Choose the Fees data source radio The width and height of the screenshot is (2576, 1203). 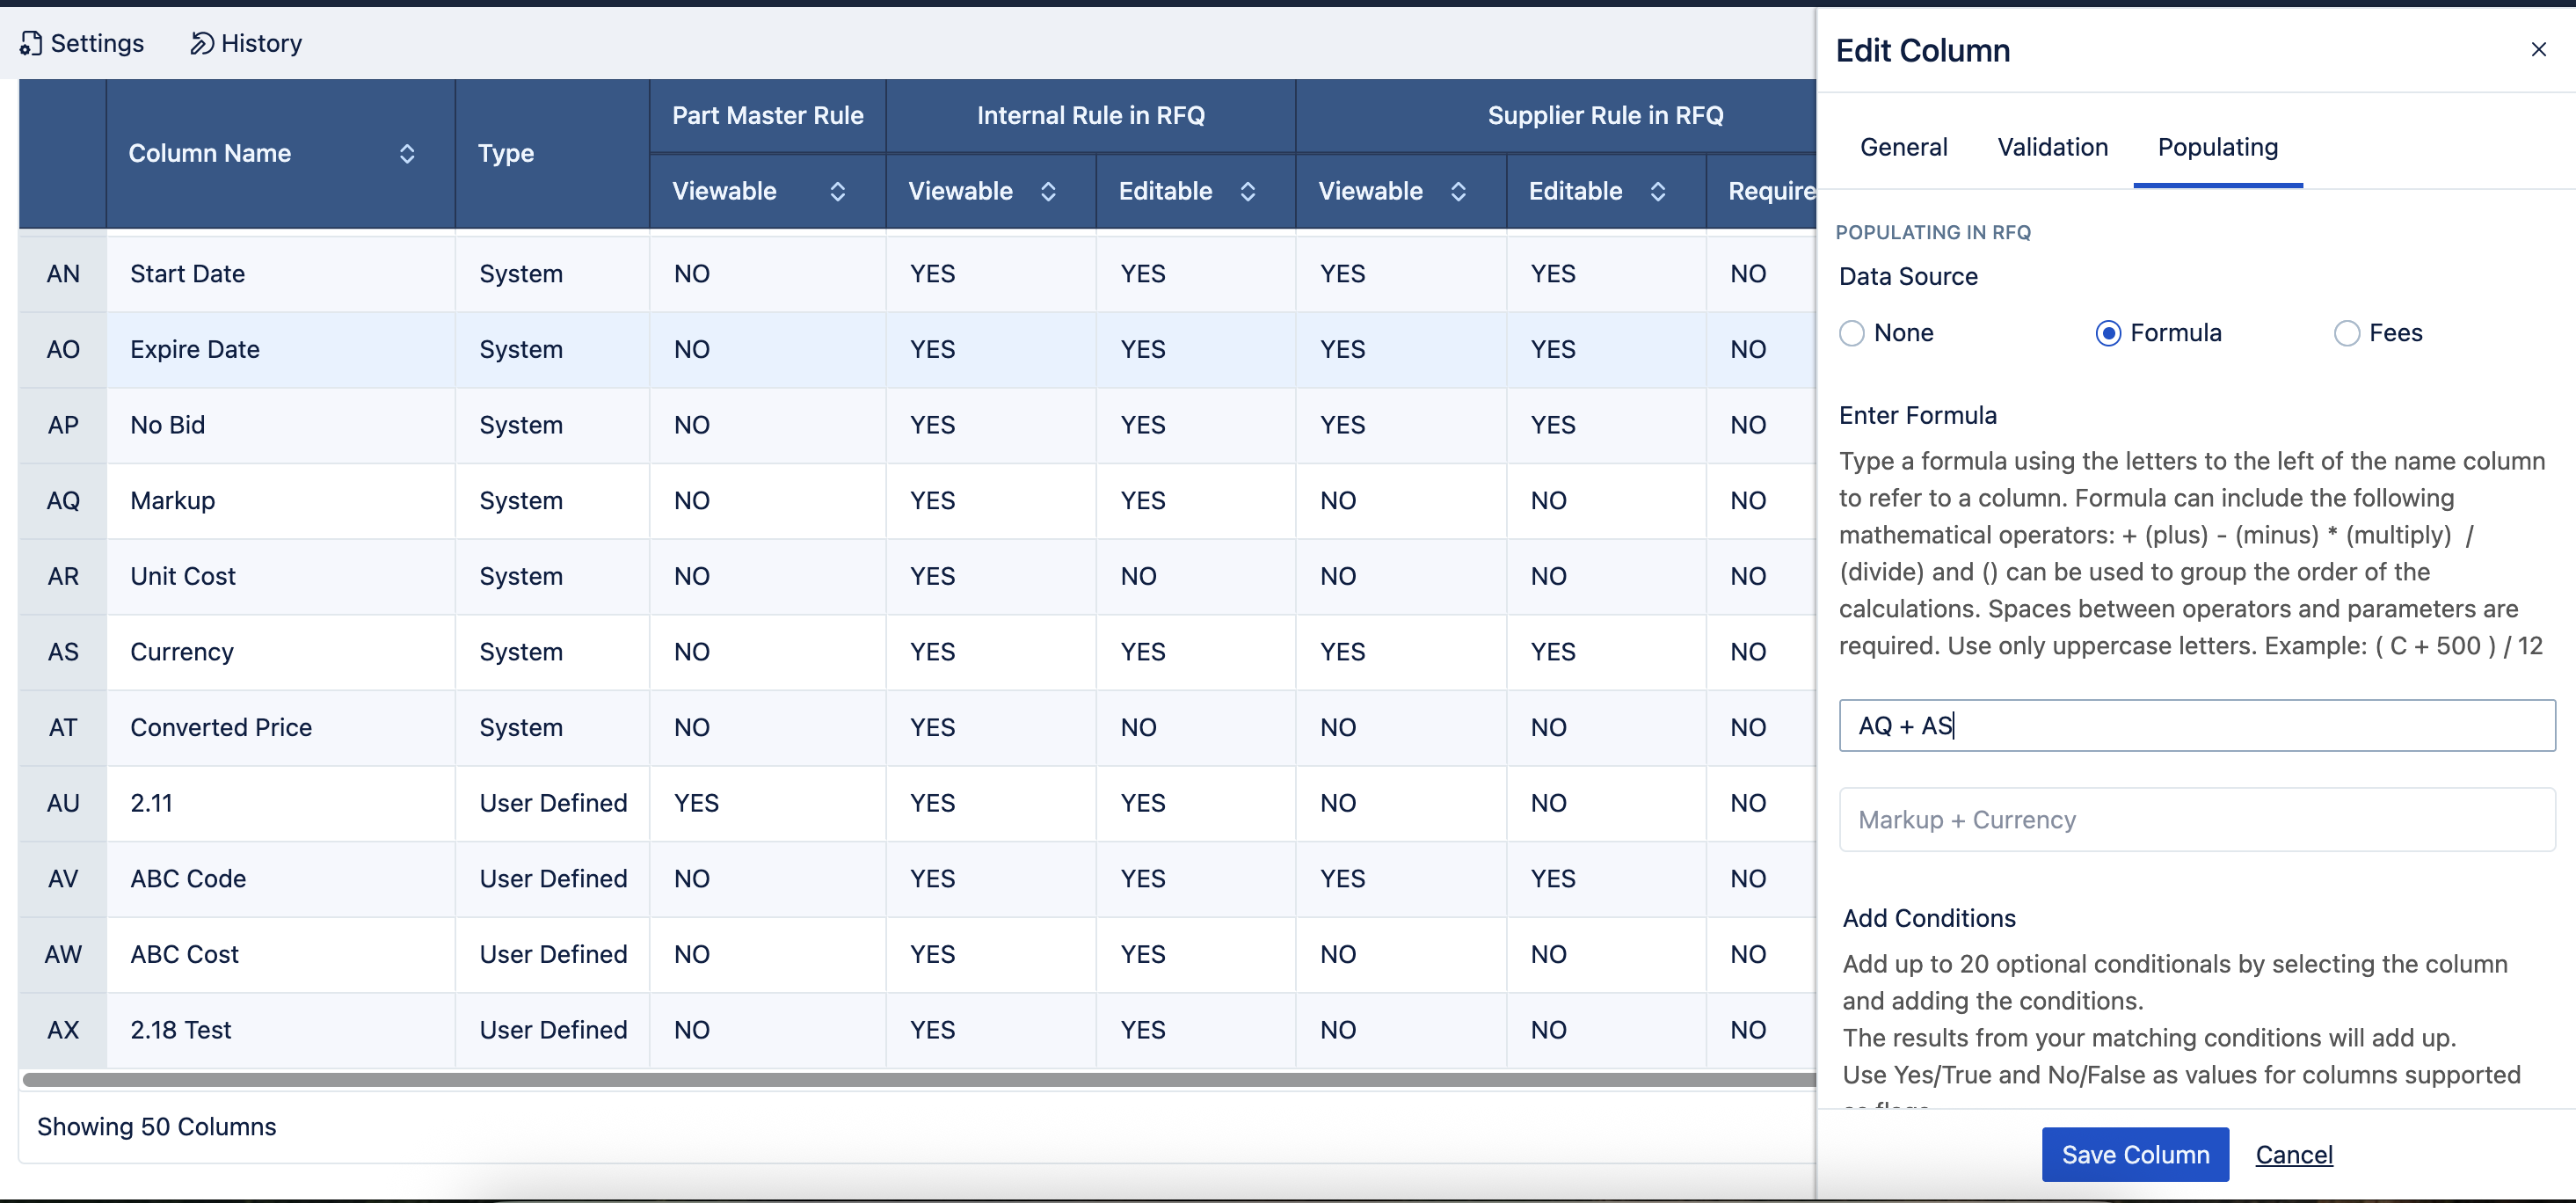pyautogui.click(x=2346, y=333)
